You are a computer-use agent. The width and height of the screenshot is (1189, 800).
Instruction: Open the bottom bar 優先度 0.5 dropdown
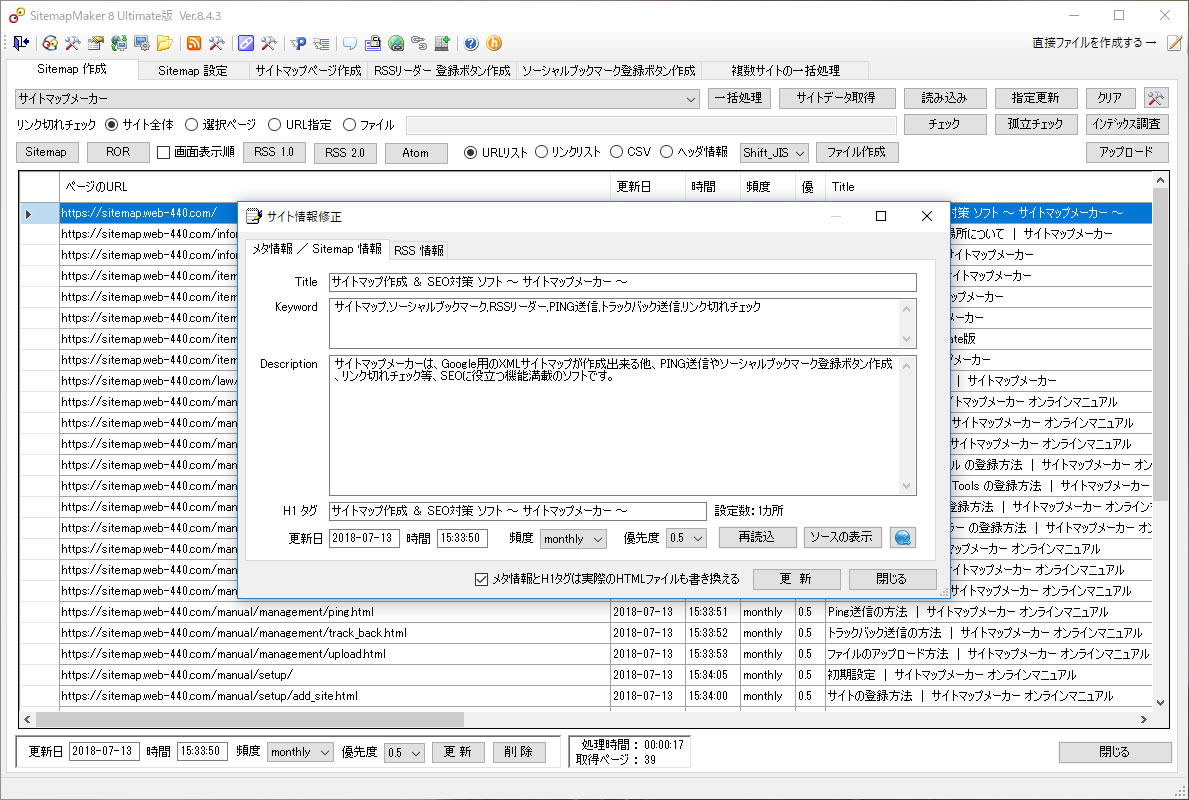tap(416, 752)
